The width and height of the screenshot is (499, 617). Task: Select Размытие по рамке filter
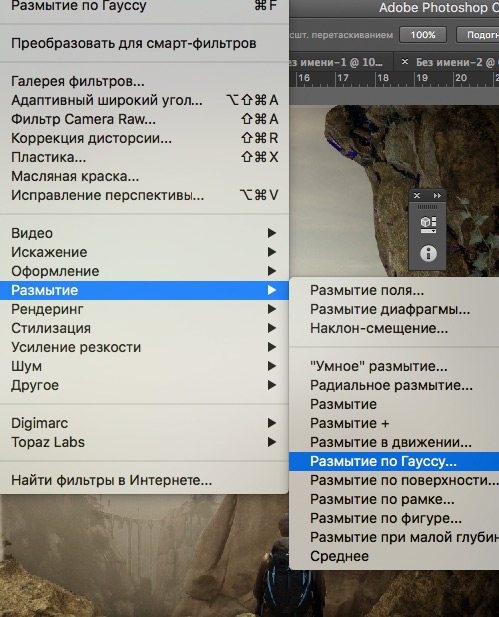(x=394, y=499)
